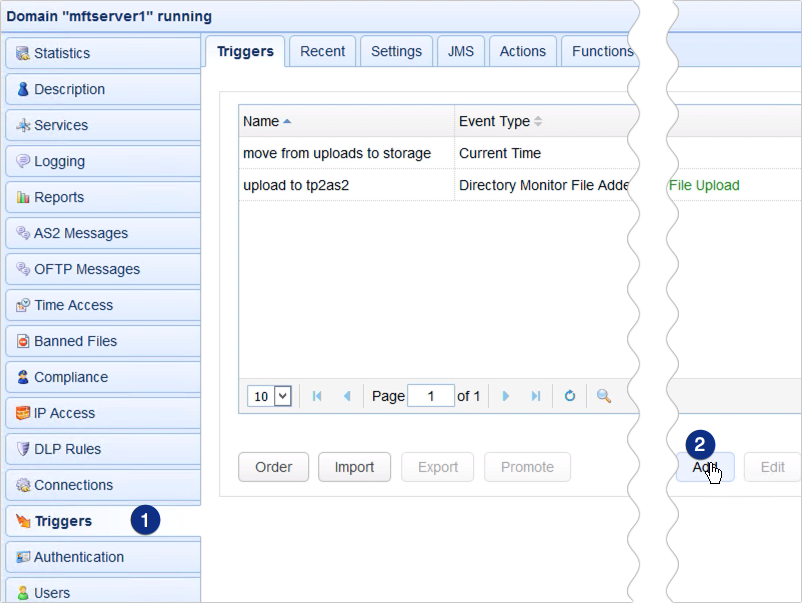The width and height of the screenshot is (802, 603).
Task: Sort the table by Name column header
Action: tap(262, 121)
